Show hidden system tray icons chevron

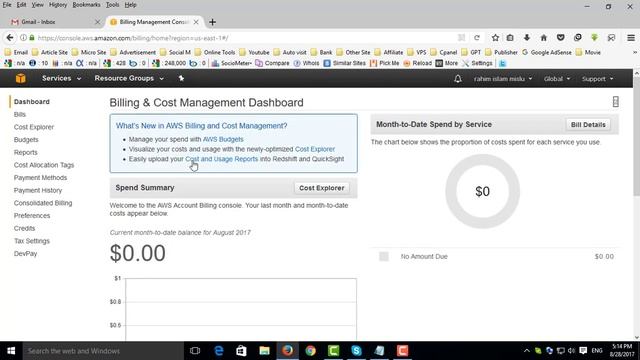[x=527, y=351]
